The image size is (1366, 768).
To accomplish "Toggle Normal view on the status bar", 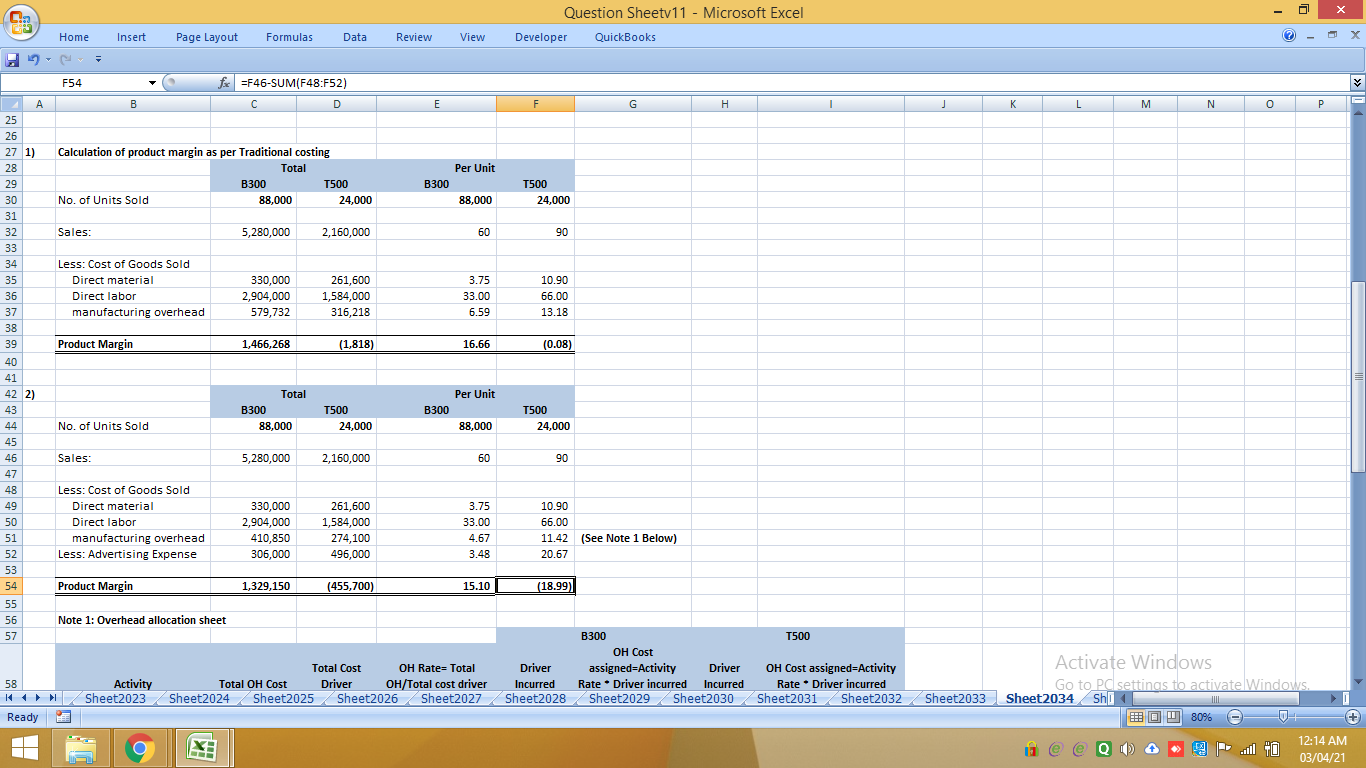I will 1134,717.
